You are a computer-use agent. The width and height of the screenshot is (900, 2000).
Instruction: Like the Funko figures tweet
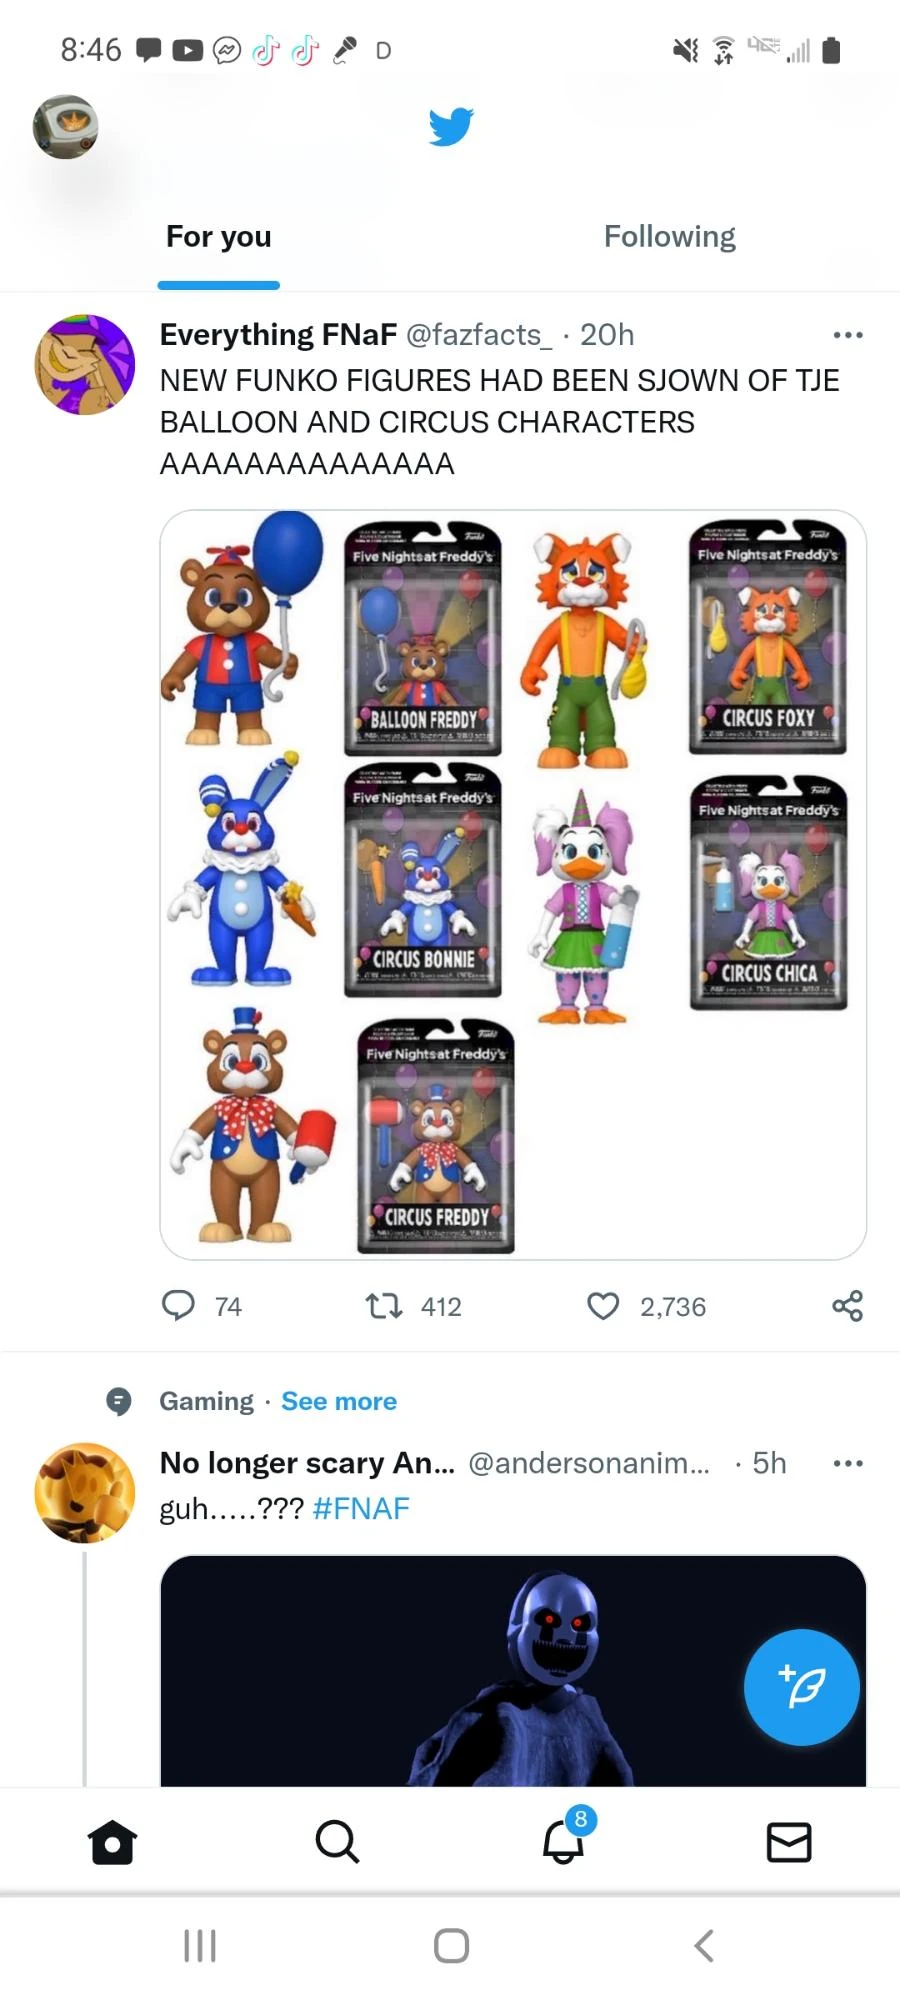(x=604, y=1305)
